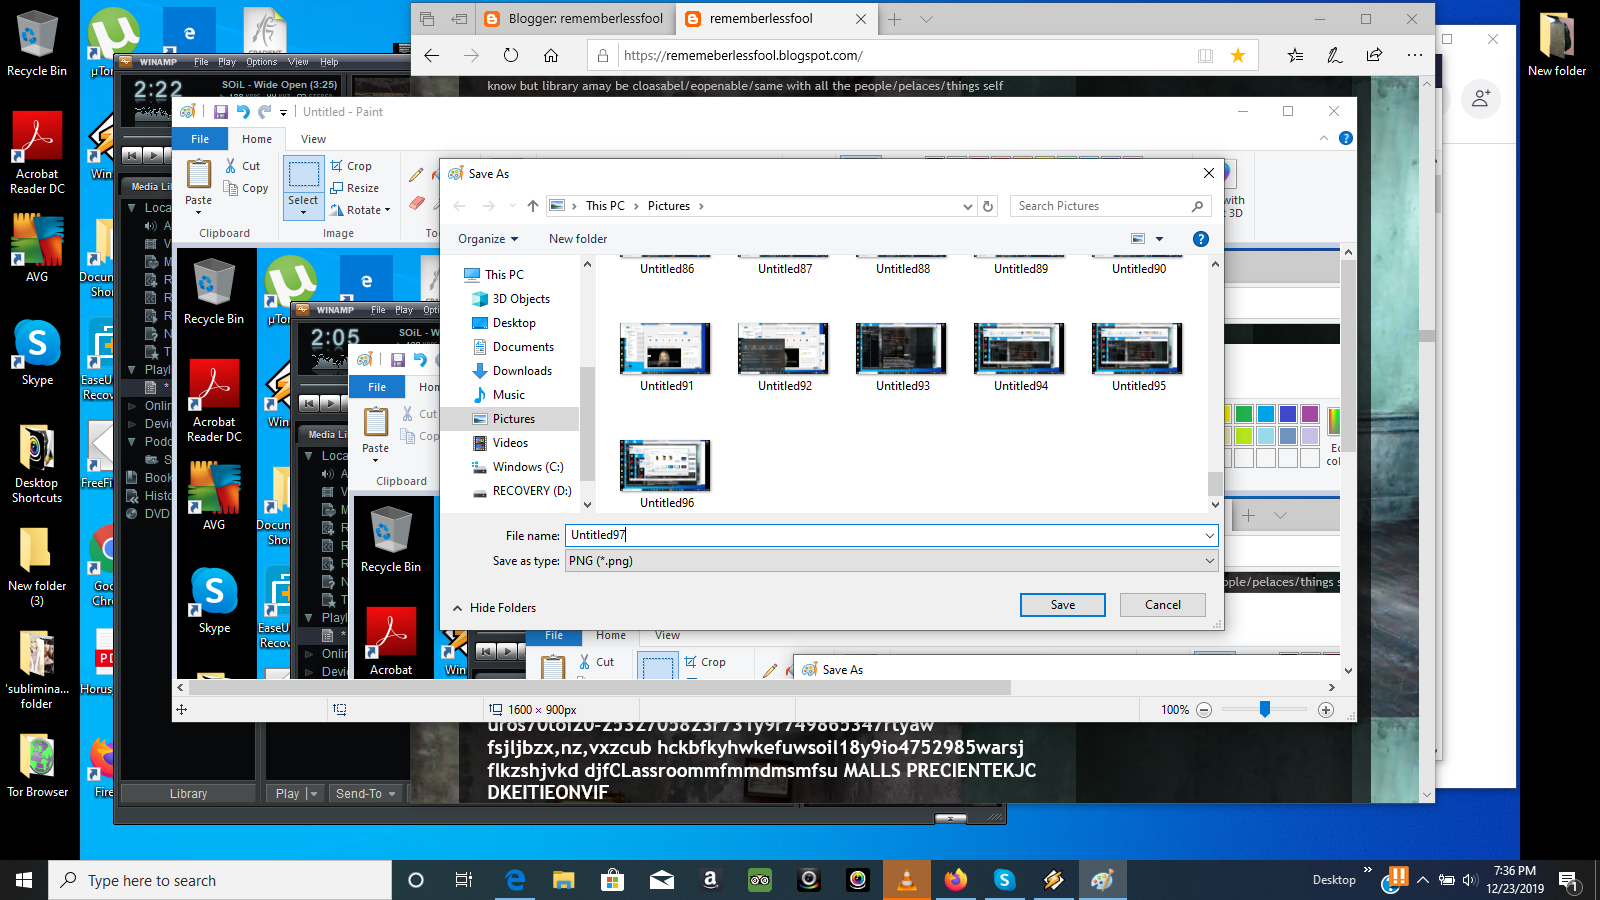Screen dimensions: 1600x900
Task: Open Recycle Bin on the desktop
Action: (37, 43)
